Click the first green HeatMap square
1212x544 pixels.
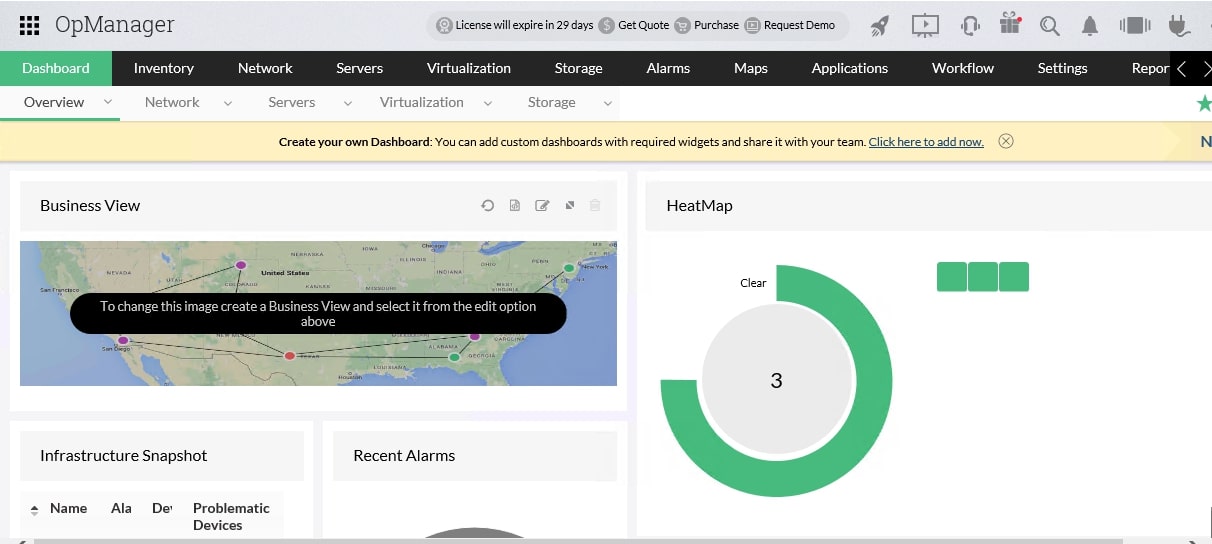coord(952,277)
